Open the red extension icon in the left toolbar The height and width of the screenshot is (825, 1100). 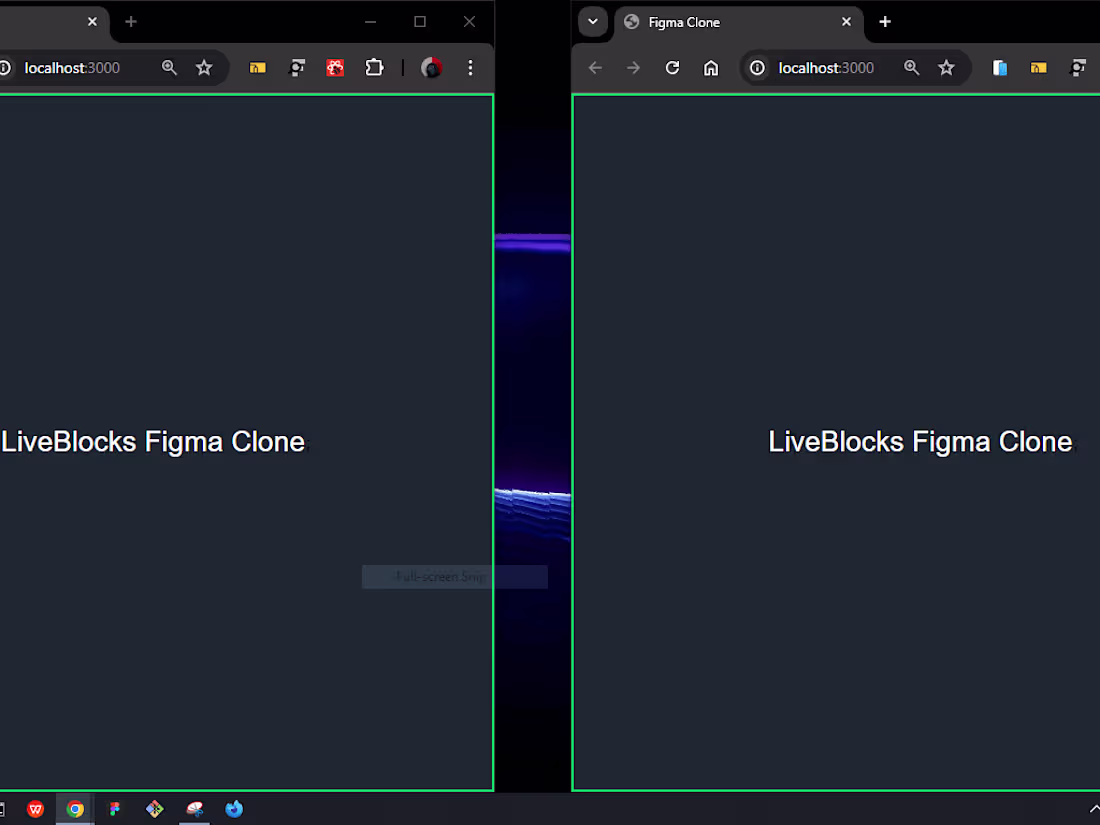(335, 67)
